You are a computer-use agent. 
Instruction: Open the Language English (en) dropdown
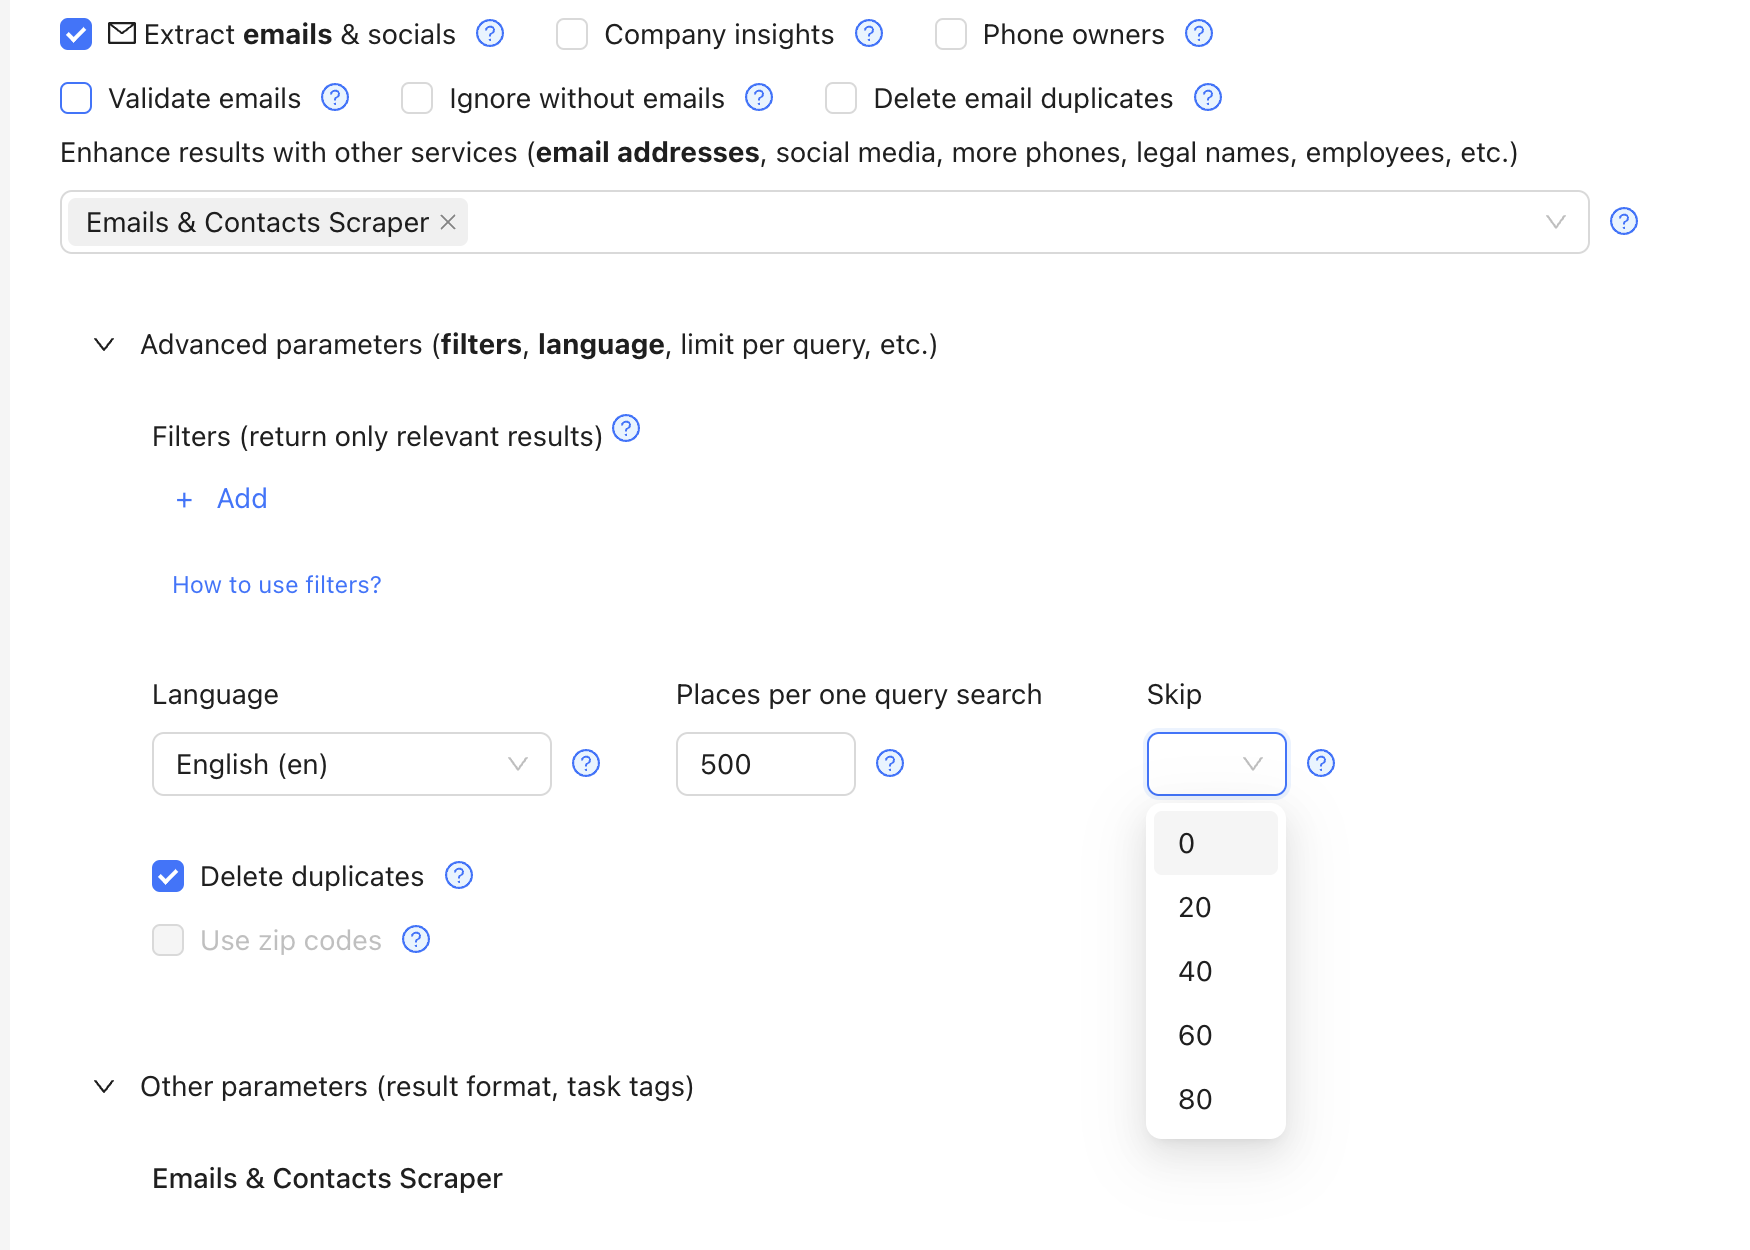click(x=352, y=764)
